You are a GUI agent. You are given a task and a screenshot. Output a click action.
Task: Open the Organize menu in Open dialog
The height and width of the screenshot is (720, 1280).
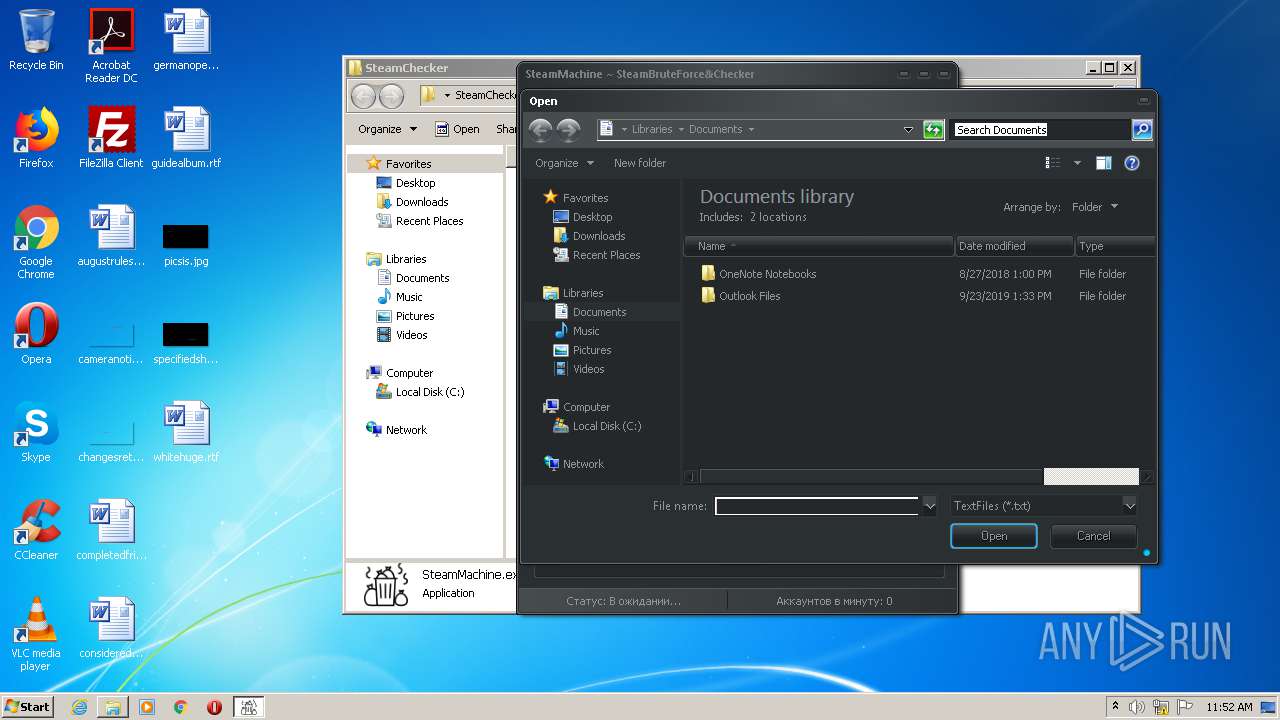pos(564,163)
